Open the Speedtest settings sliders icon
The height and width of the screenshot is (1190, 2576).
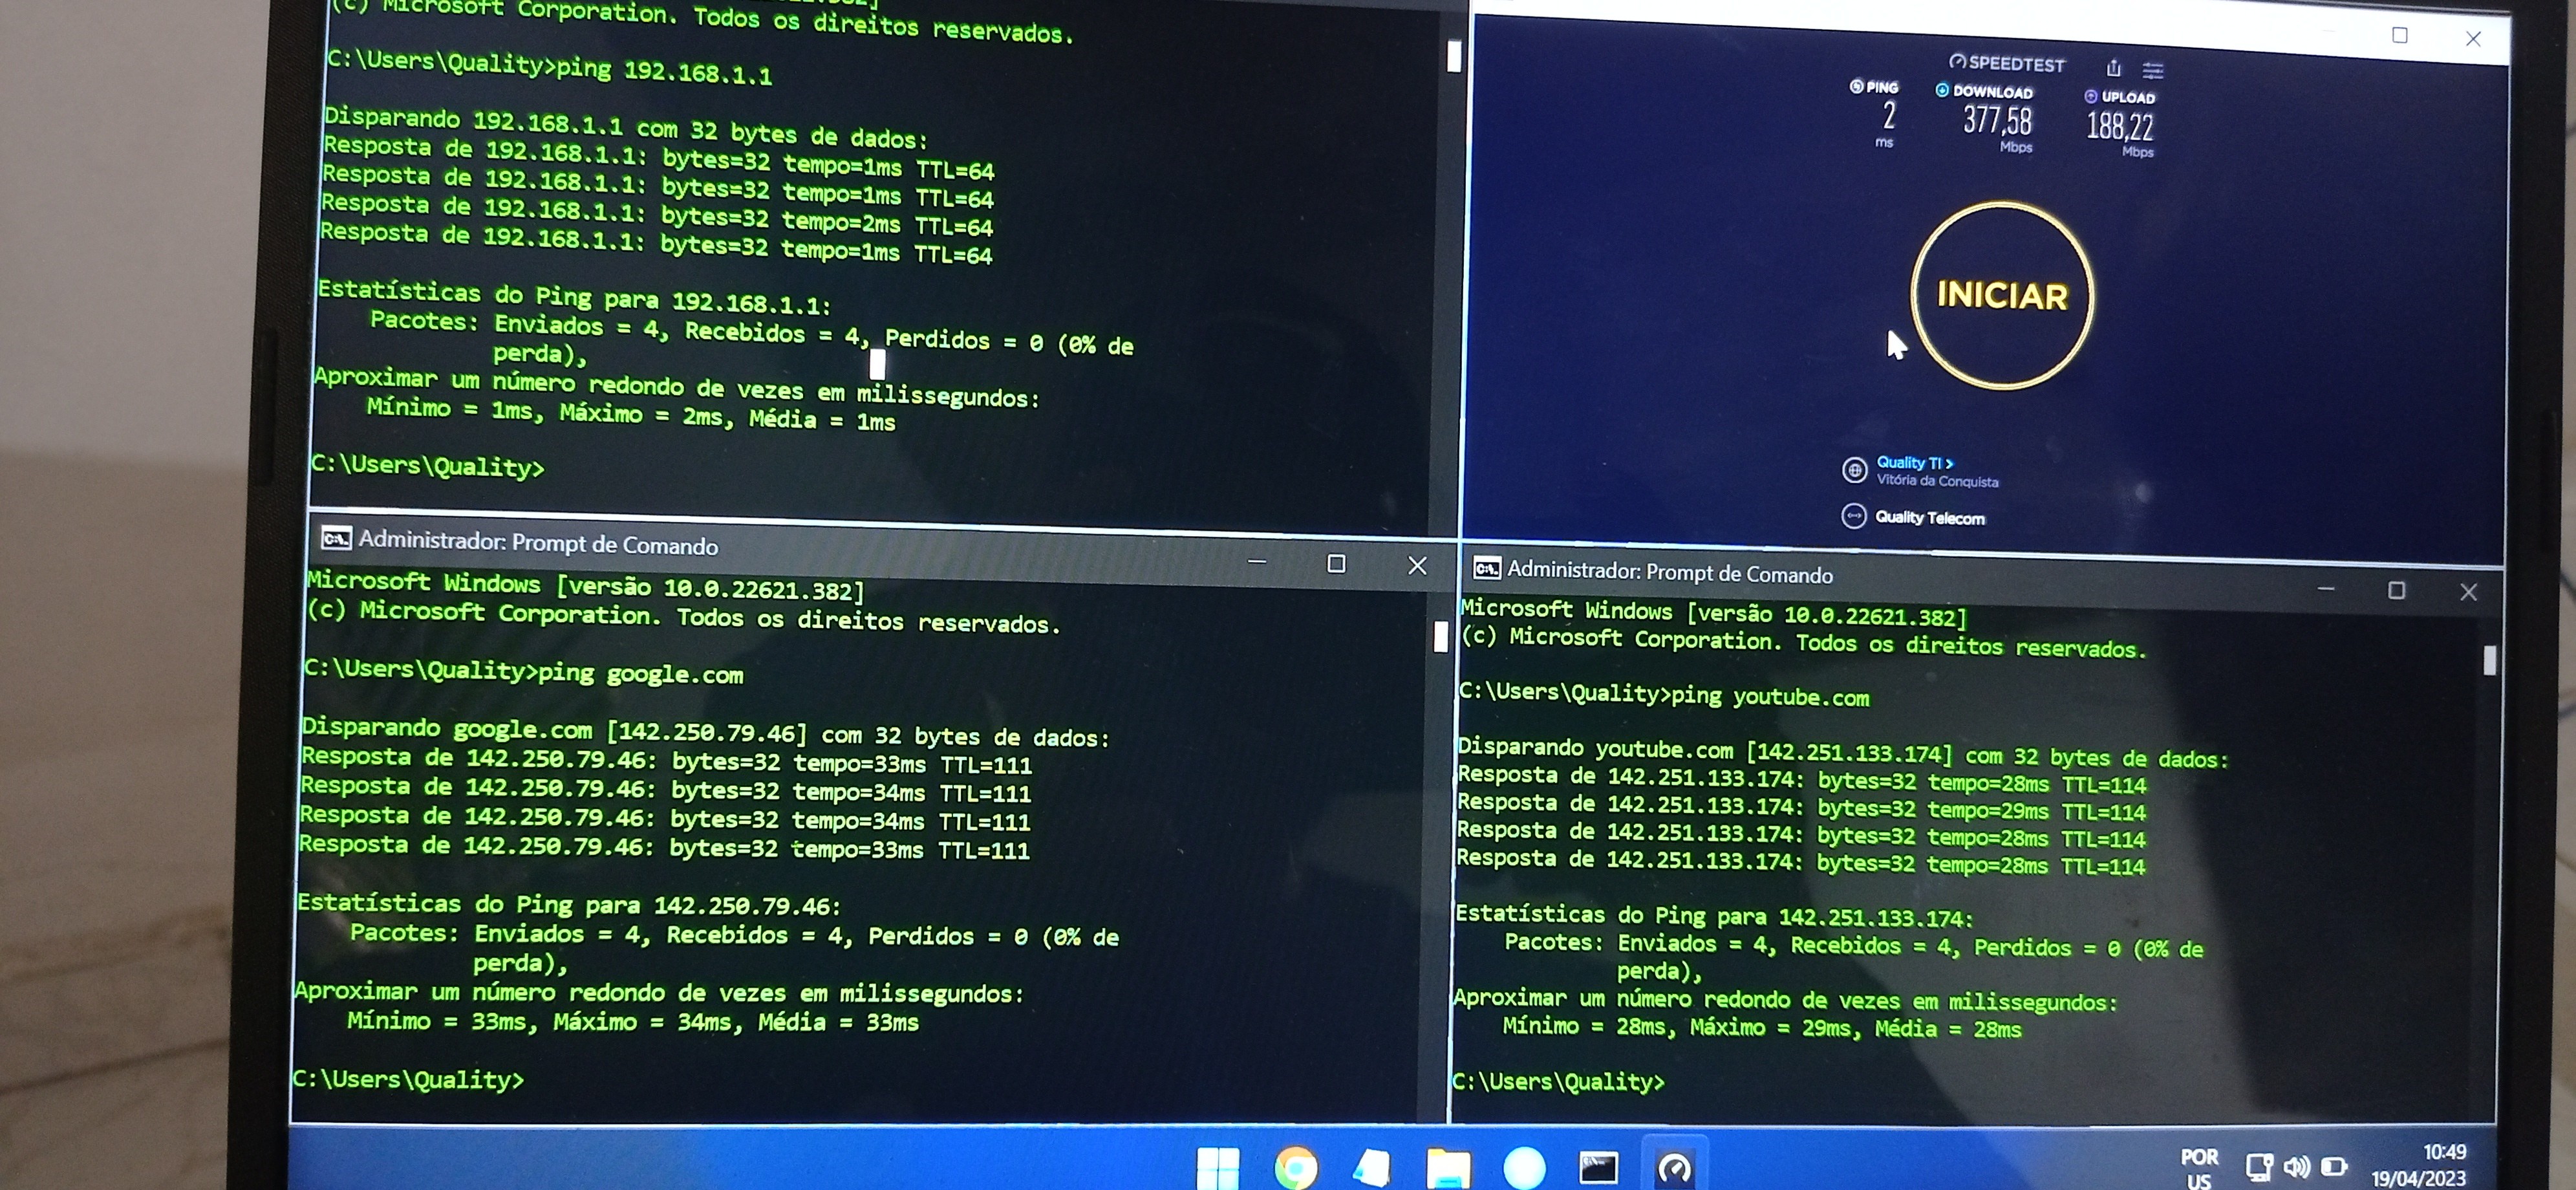point(2153,70)
